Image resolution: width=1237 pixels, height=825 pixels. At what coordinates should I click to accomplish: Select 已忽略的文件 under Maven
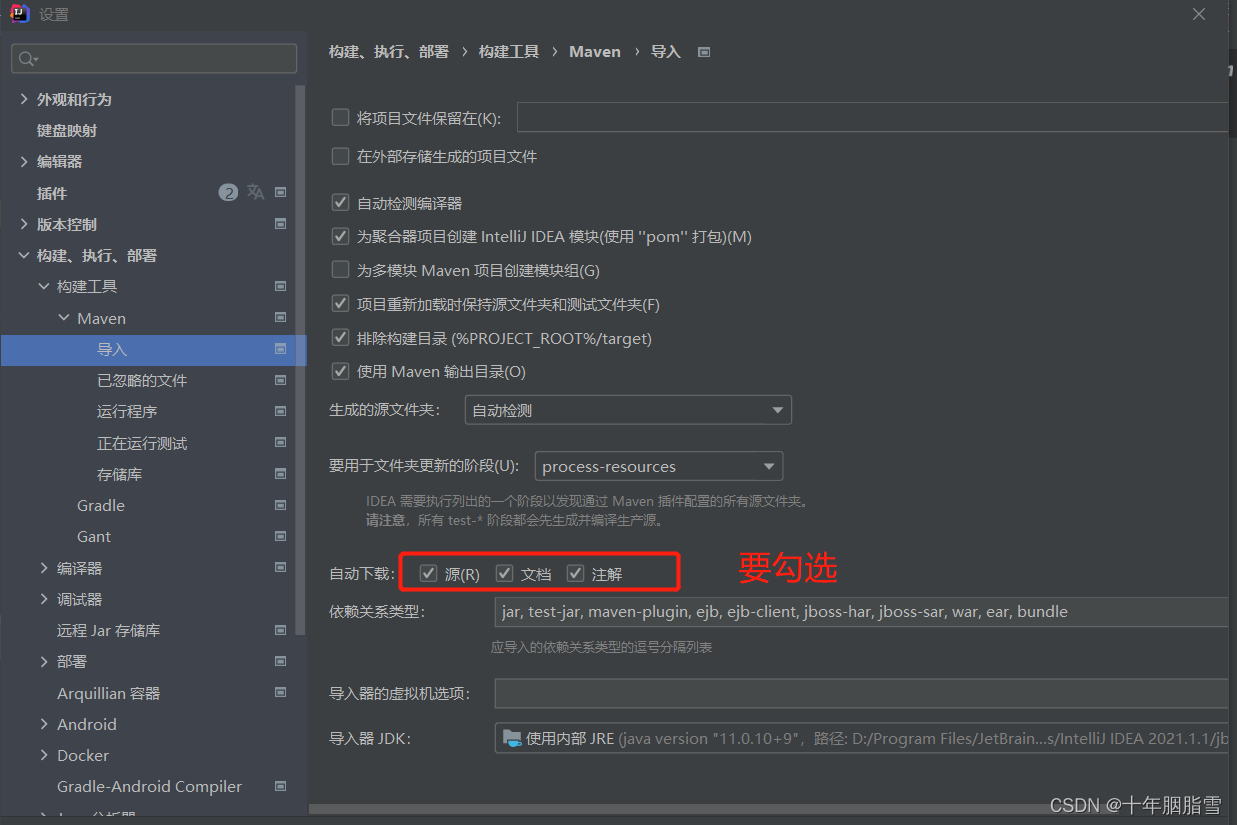[142, 380]
